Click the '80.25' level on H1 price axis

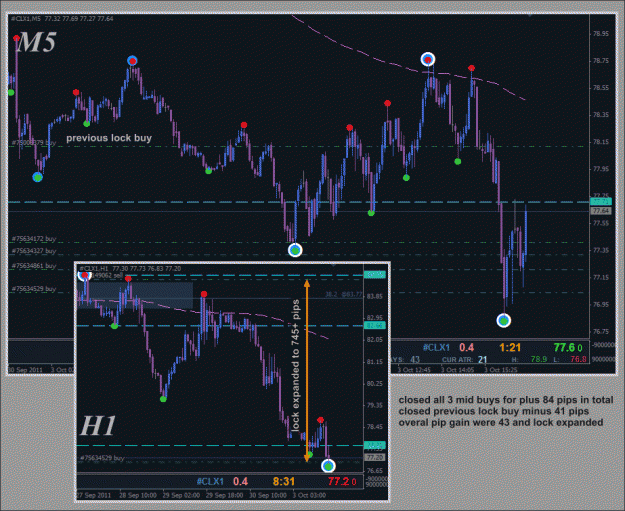point(375,383)
